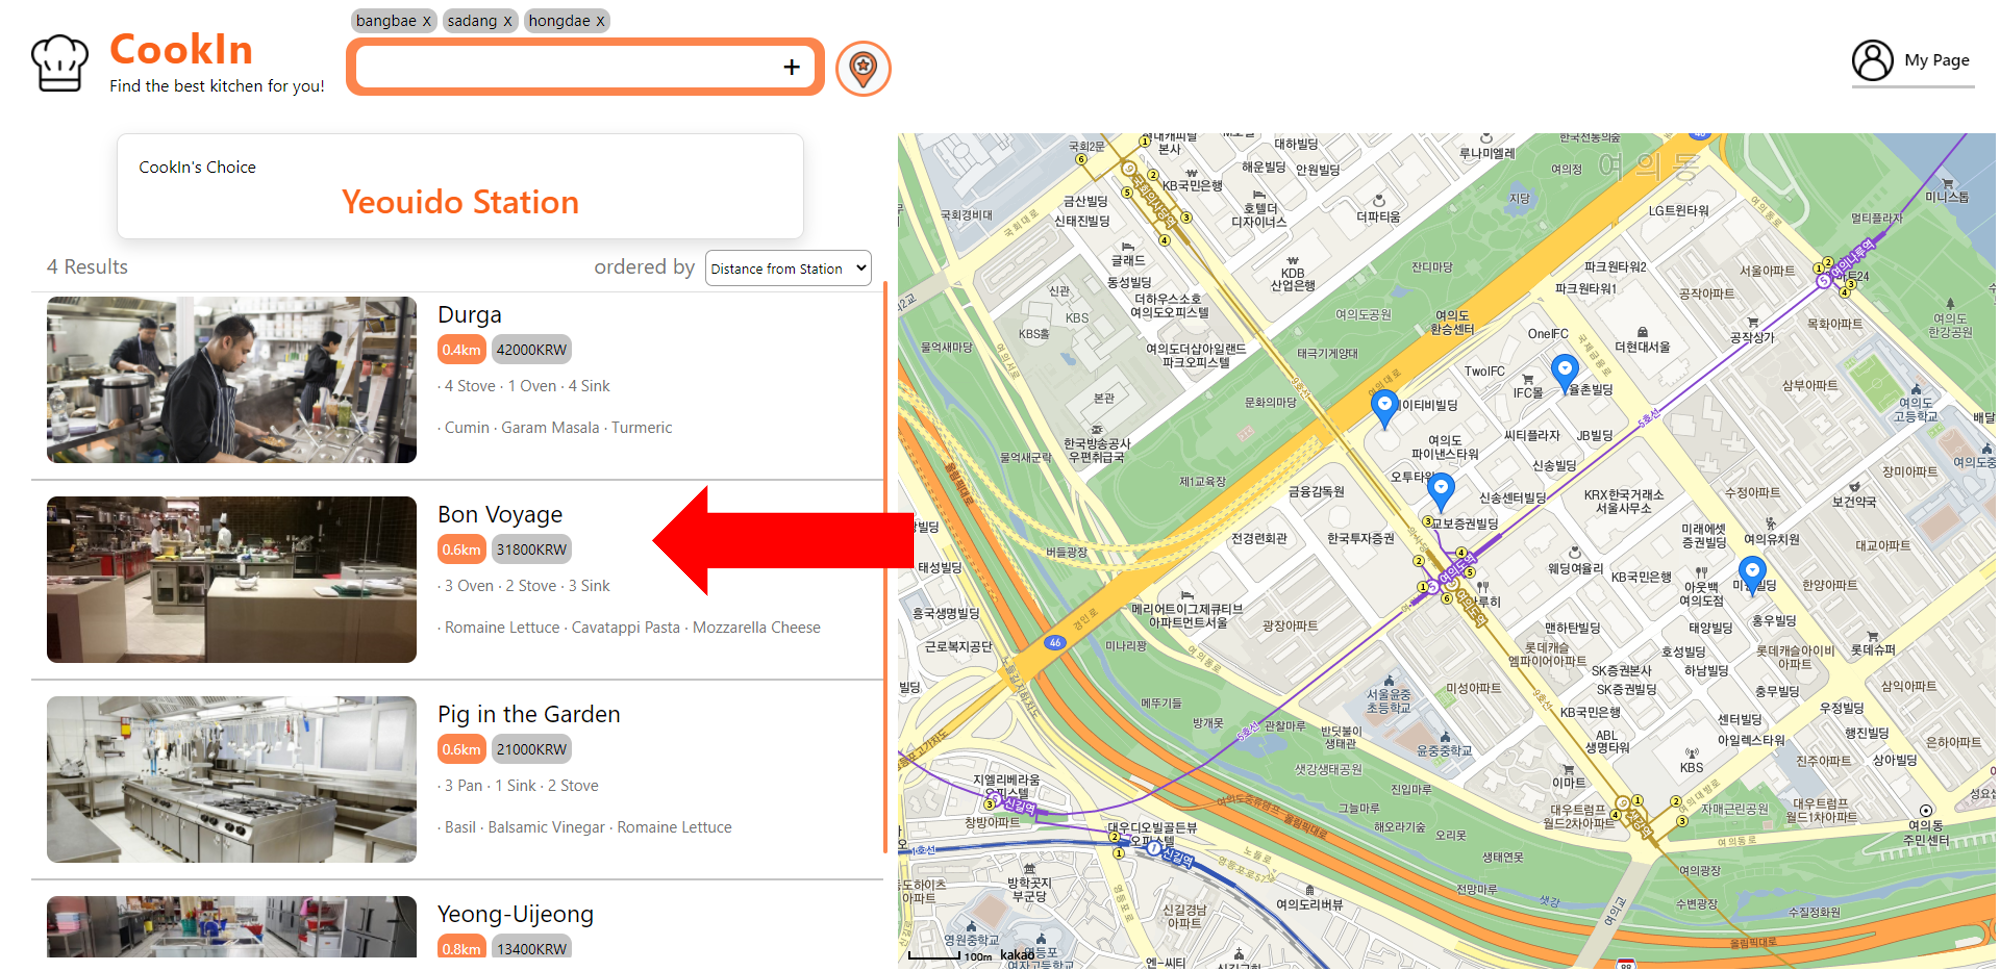2000x971 pixels.
Task: Remove the bangbae tag
Action: (427, 21)
